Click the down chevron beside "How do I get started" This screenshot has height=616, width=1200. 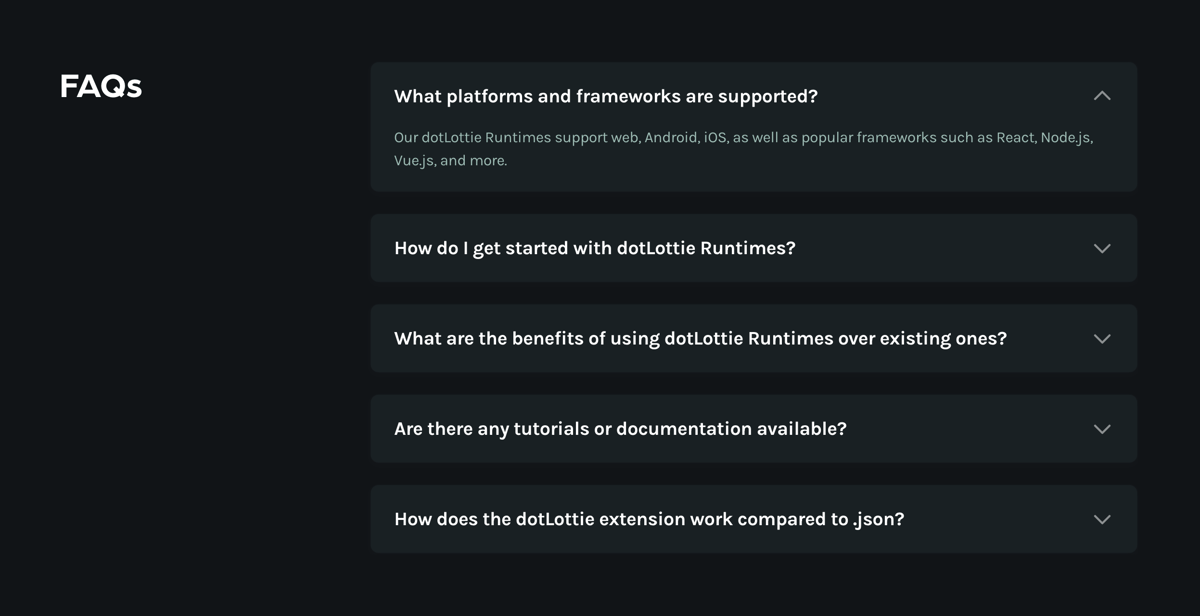1101,248
